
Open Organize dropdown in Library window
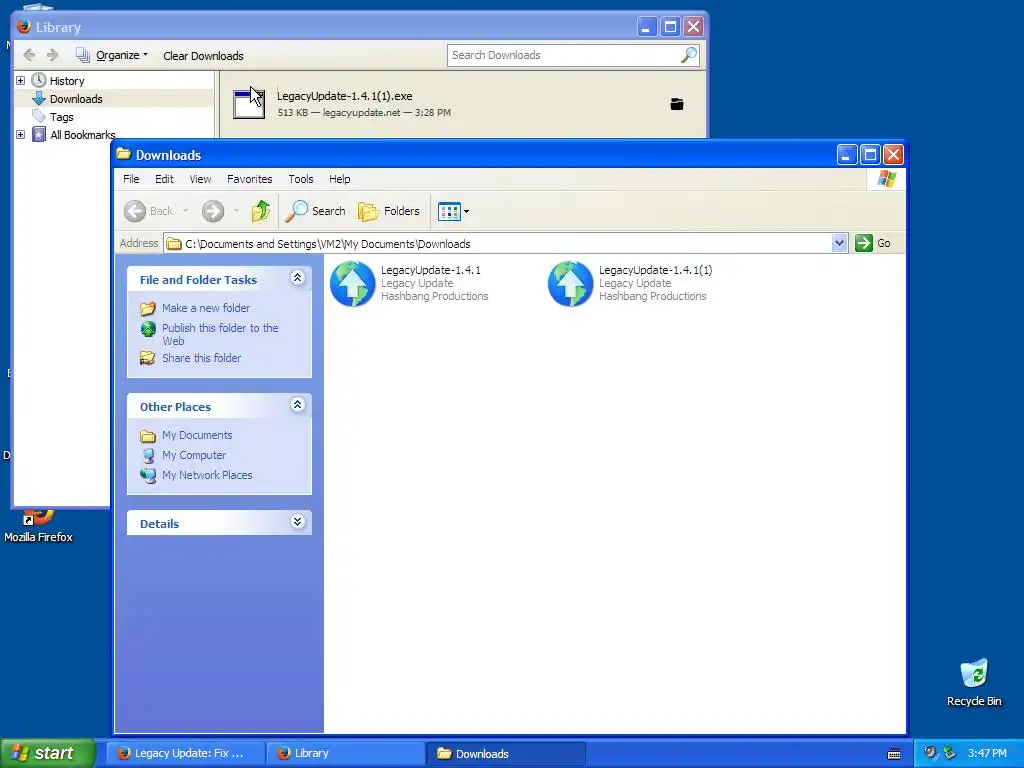coord(112,56)
